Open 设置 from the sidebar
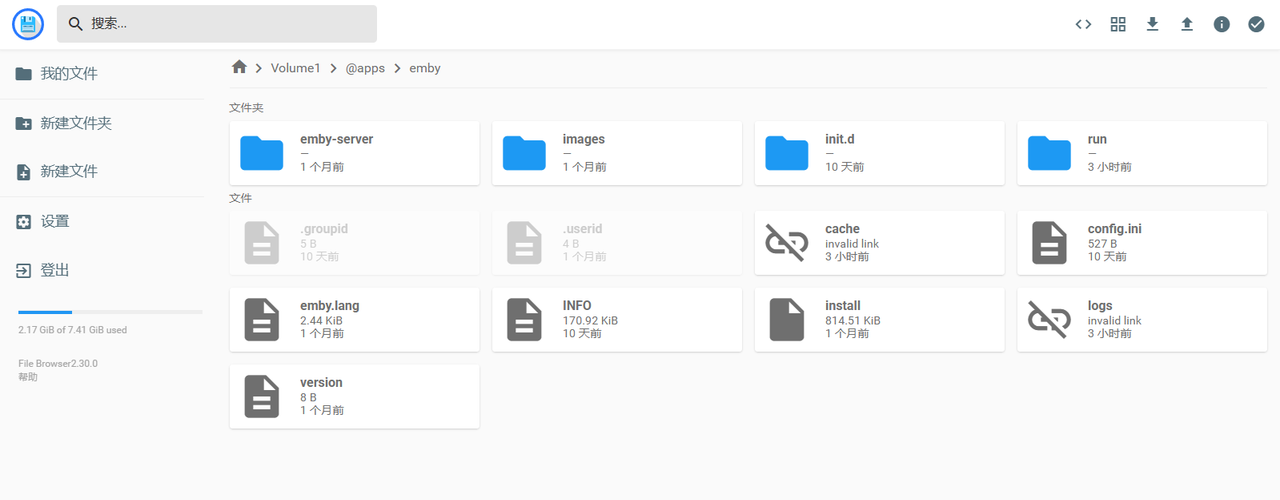Screen dimensions: 1280x500 pos(102,222)
